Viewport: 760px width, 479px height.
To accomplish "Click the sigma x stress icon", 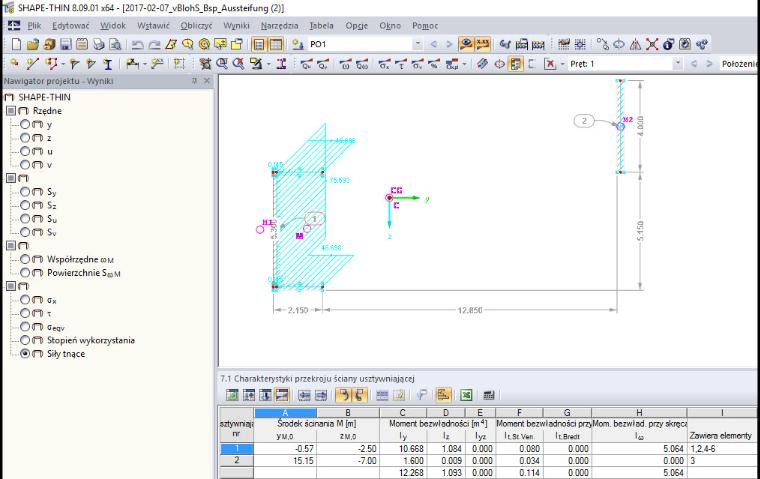I will pyautogui.click(x=384, y=64).
